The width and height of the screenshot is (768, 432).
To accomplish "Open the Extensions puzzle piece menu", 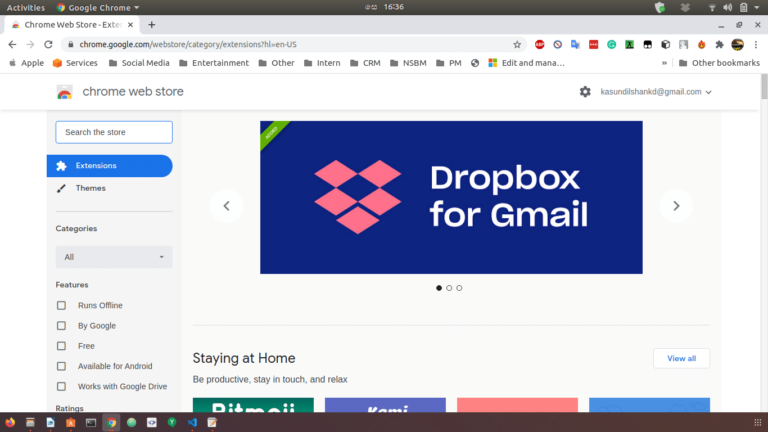I will click(719, 45).
